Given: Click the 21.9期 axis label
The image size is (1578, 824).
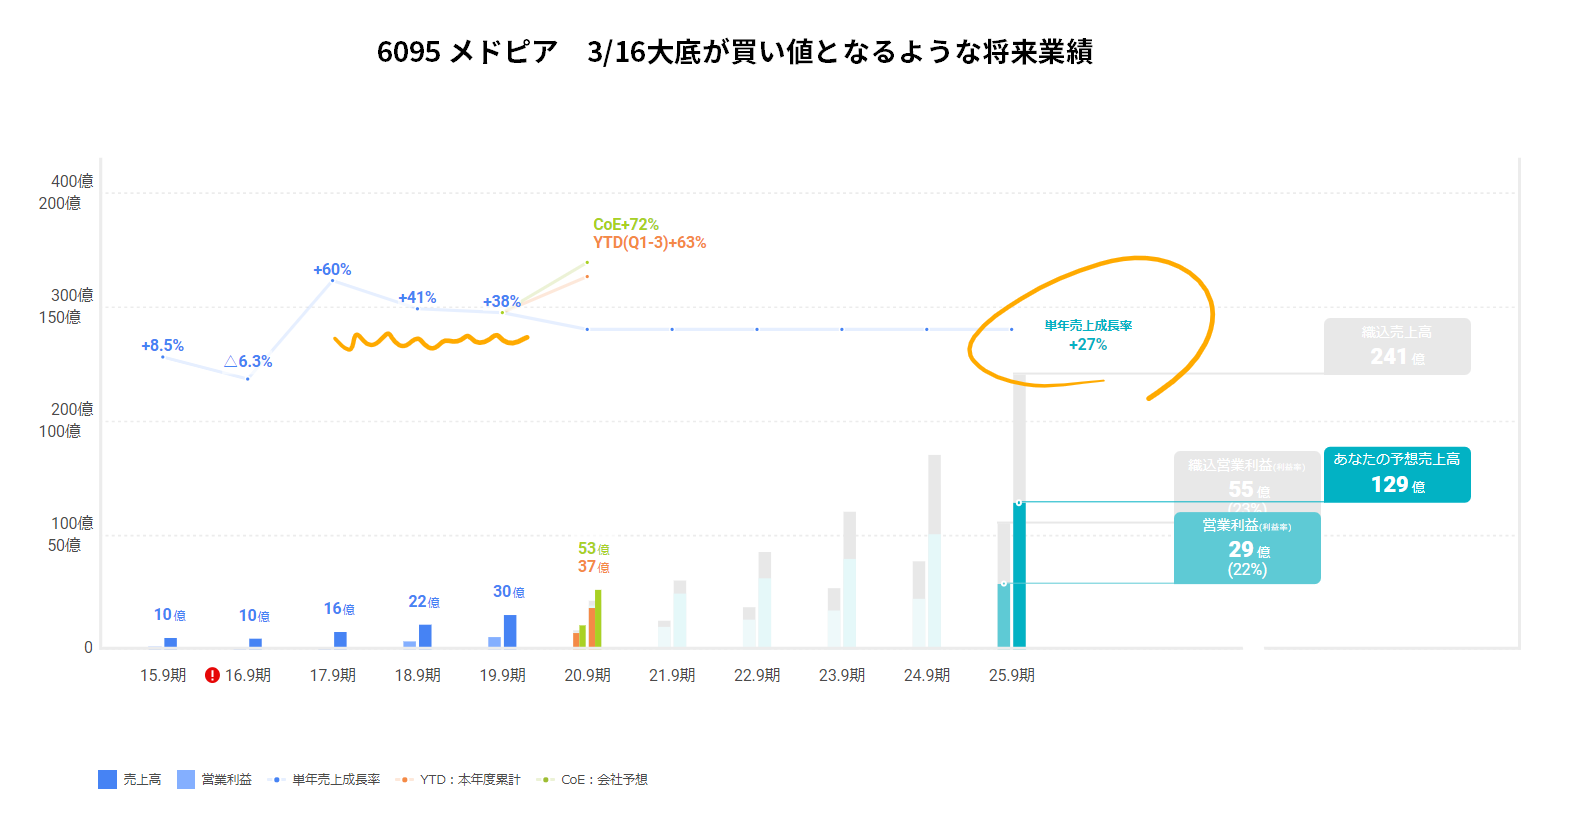Looking at the screenshot, I should (x=672, y=675).
